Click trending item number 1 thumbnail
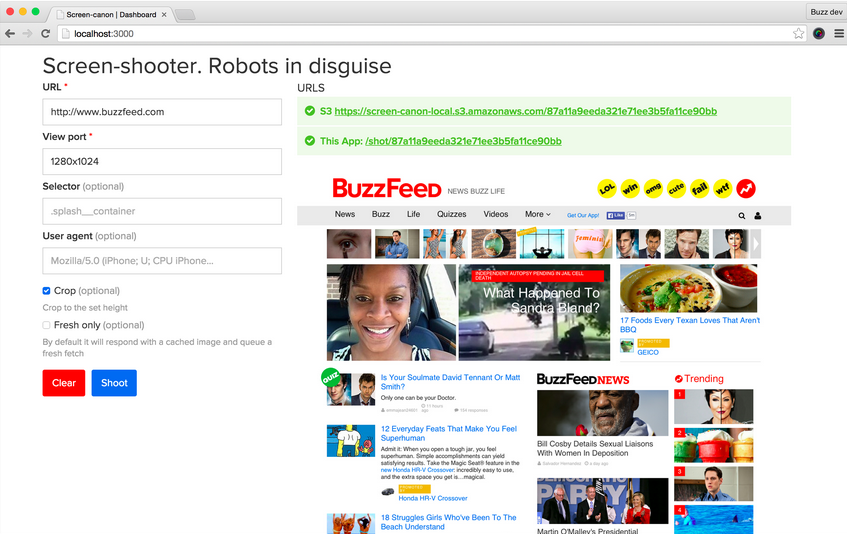This screenshot has width=847, height=534. [714, 407]
